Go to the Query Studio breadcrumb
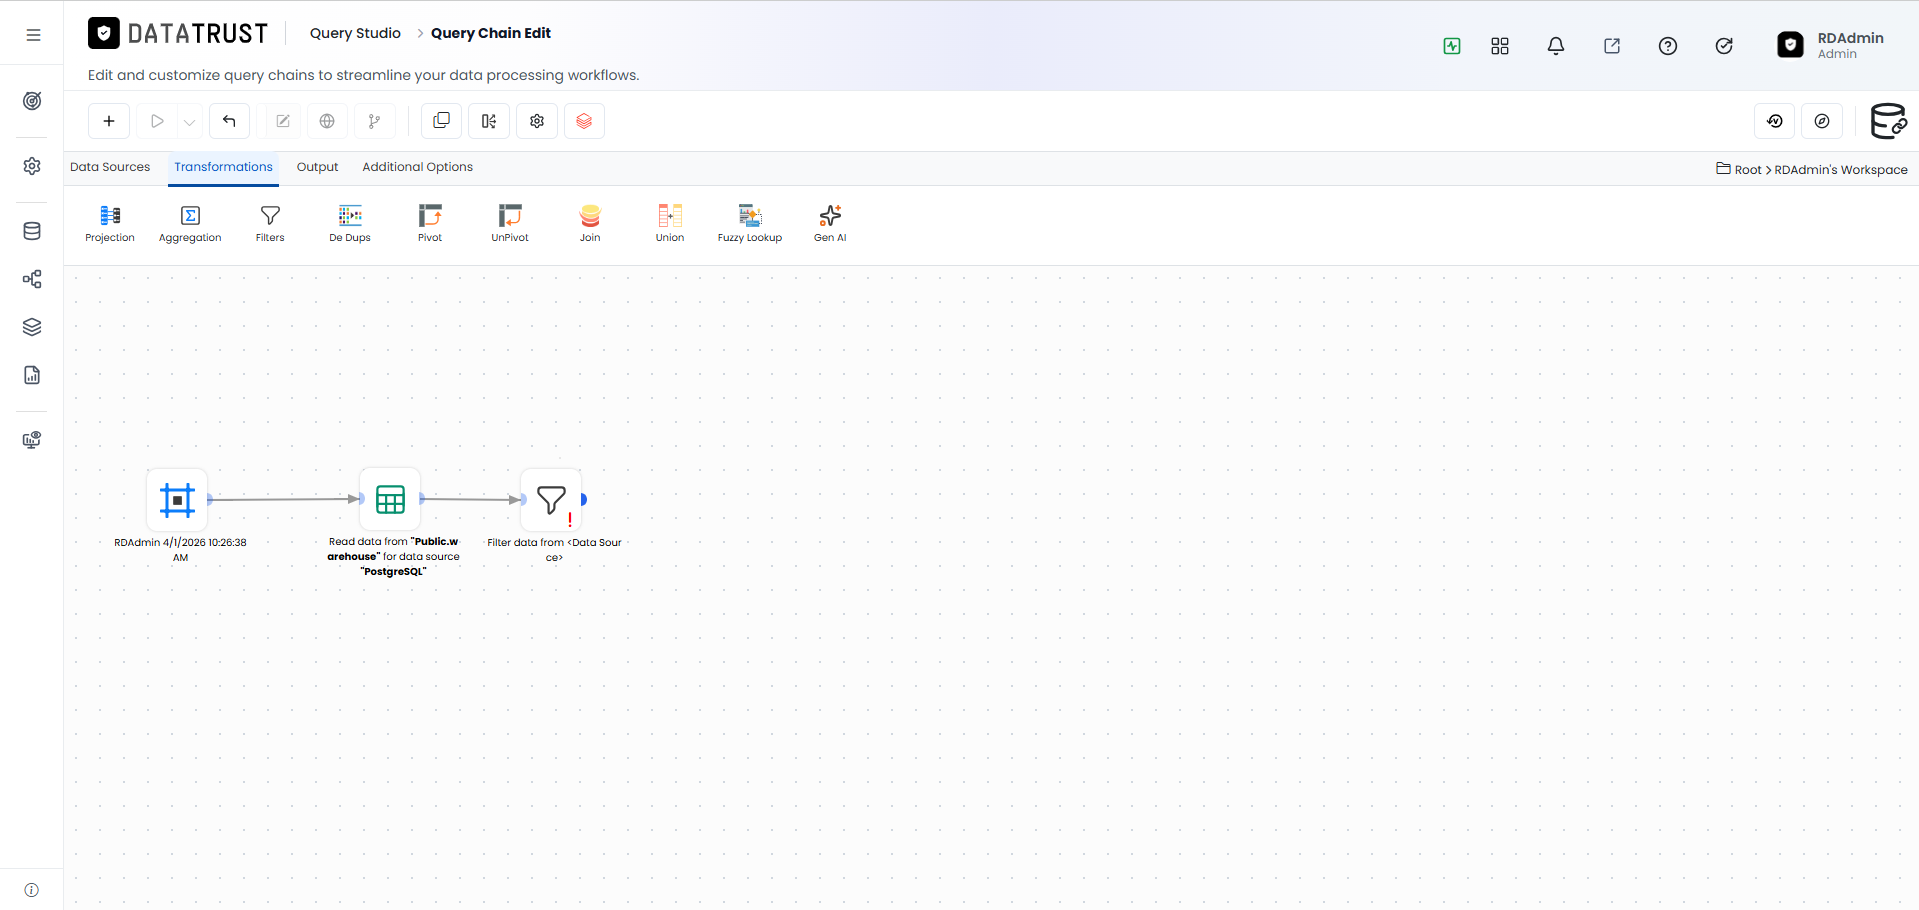 (x=355, y=33)
